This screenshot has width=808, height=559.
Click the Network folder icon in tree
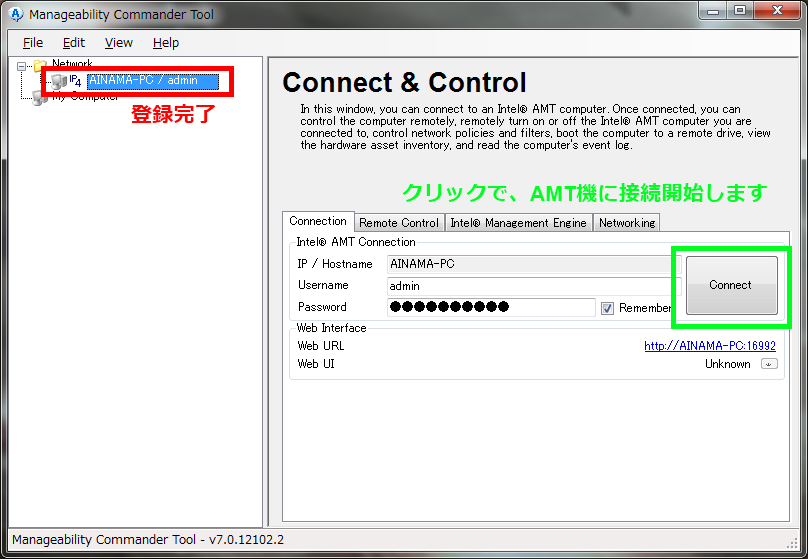40,64
